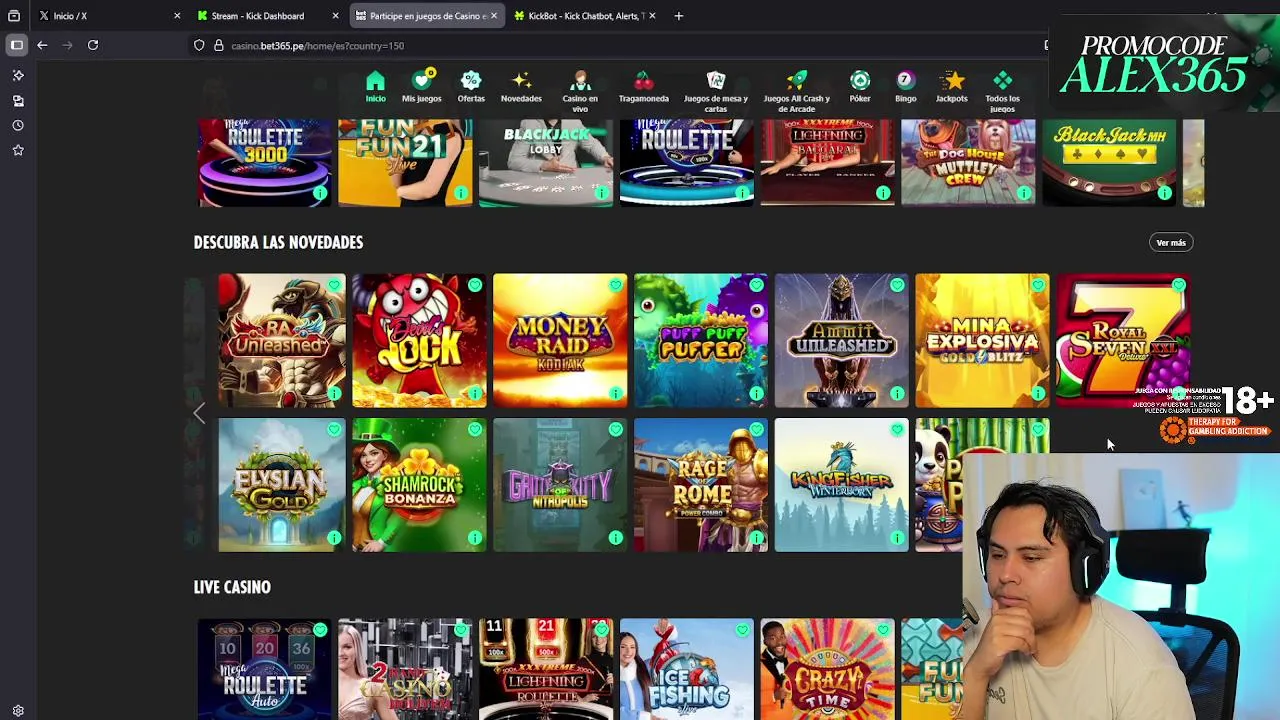Favorite Money Raid Kodiak with its heart
This screenshot has width=1280, height=720.
[x=616, y=285]
